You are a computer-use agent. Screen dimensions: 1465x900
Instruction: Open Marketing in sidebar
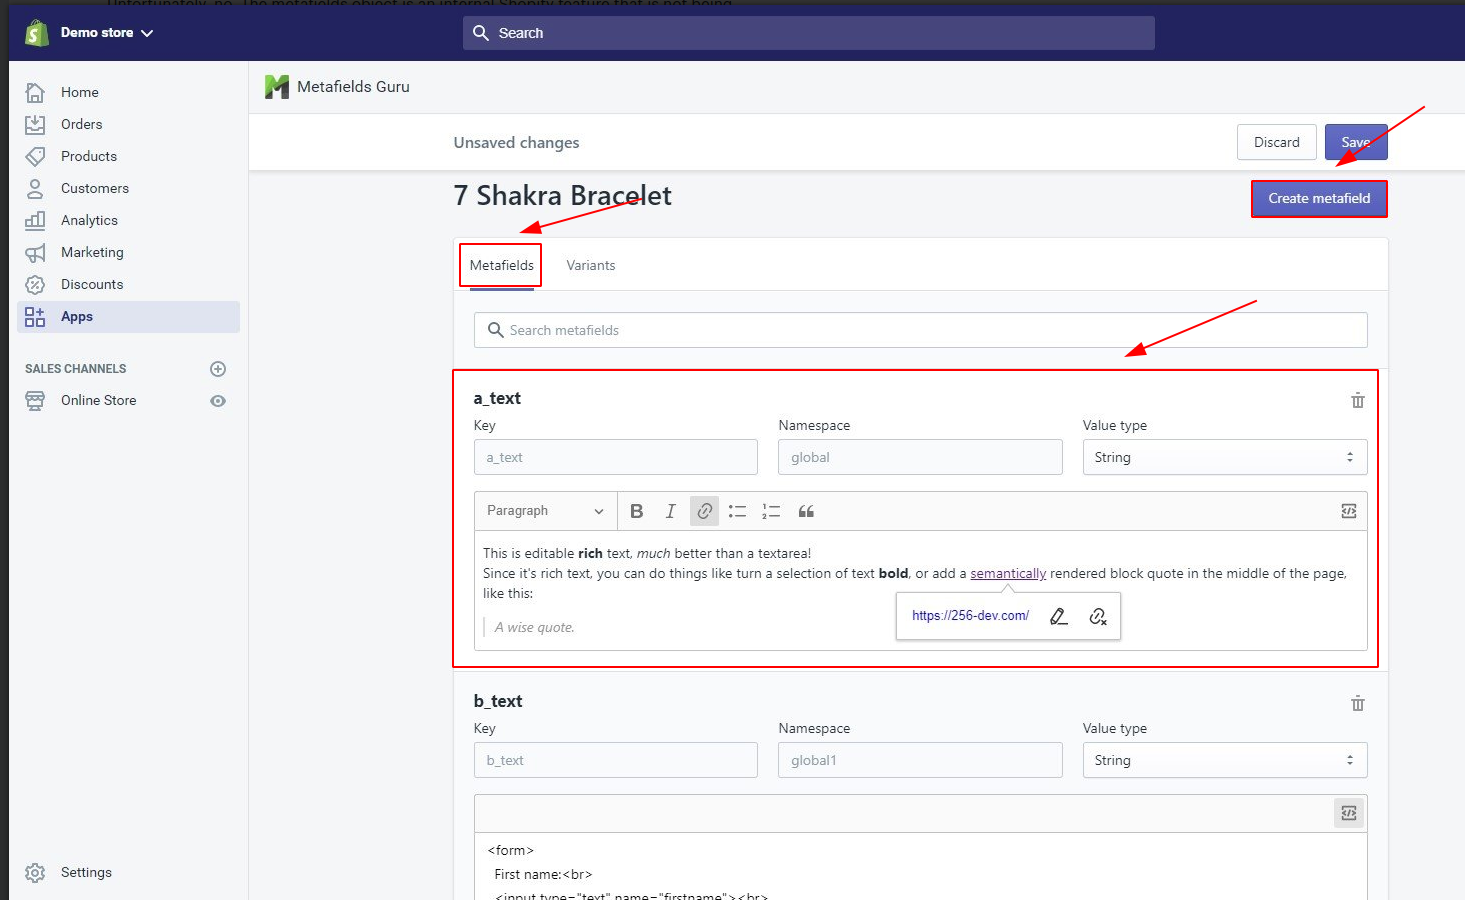click(92, 252)
